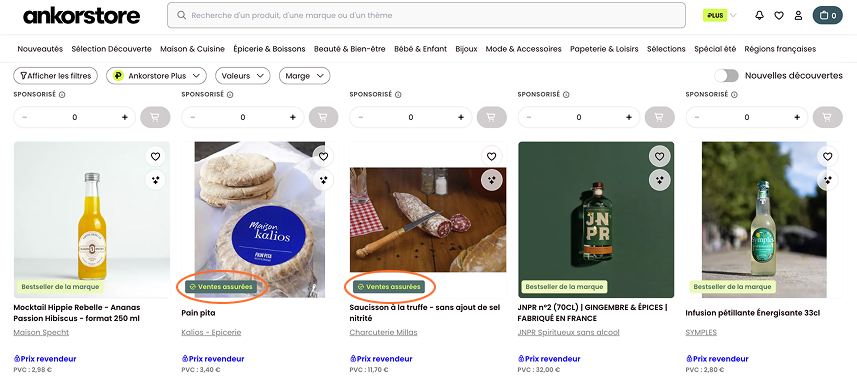Open the Spécial été menu
This screenshot has height=379, width=857.
pos(715,49)
